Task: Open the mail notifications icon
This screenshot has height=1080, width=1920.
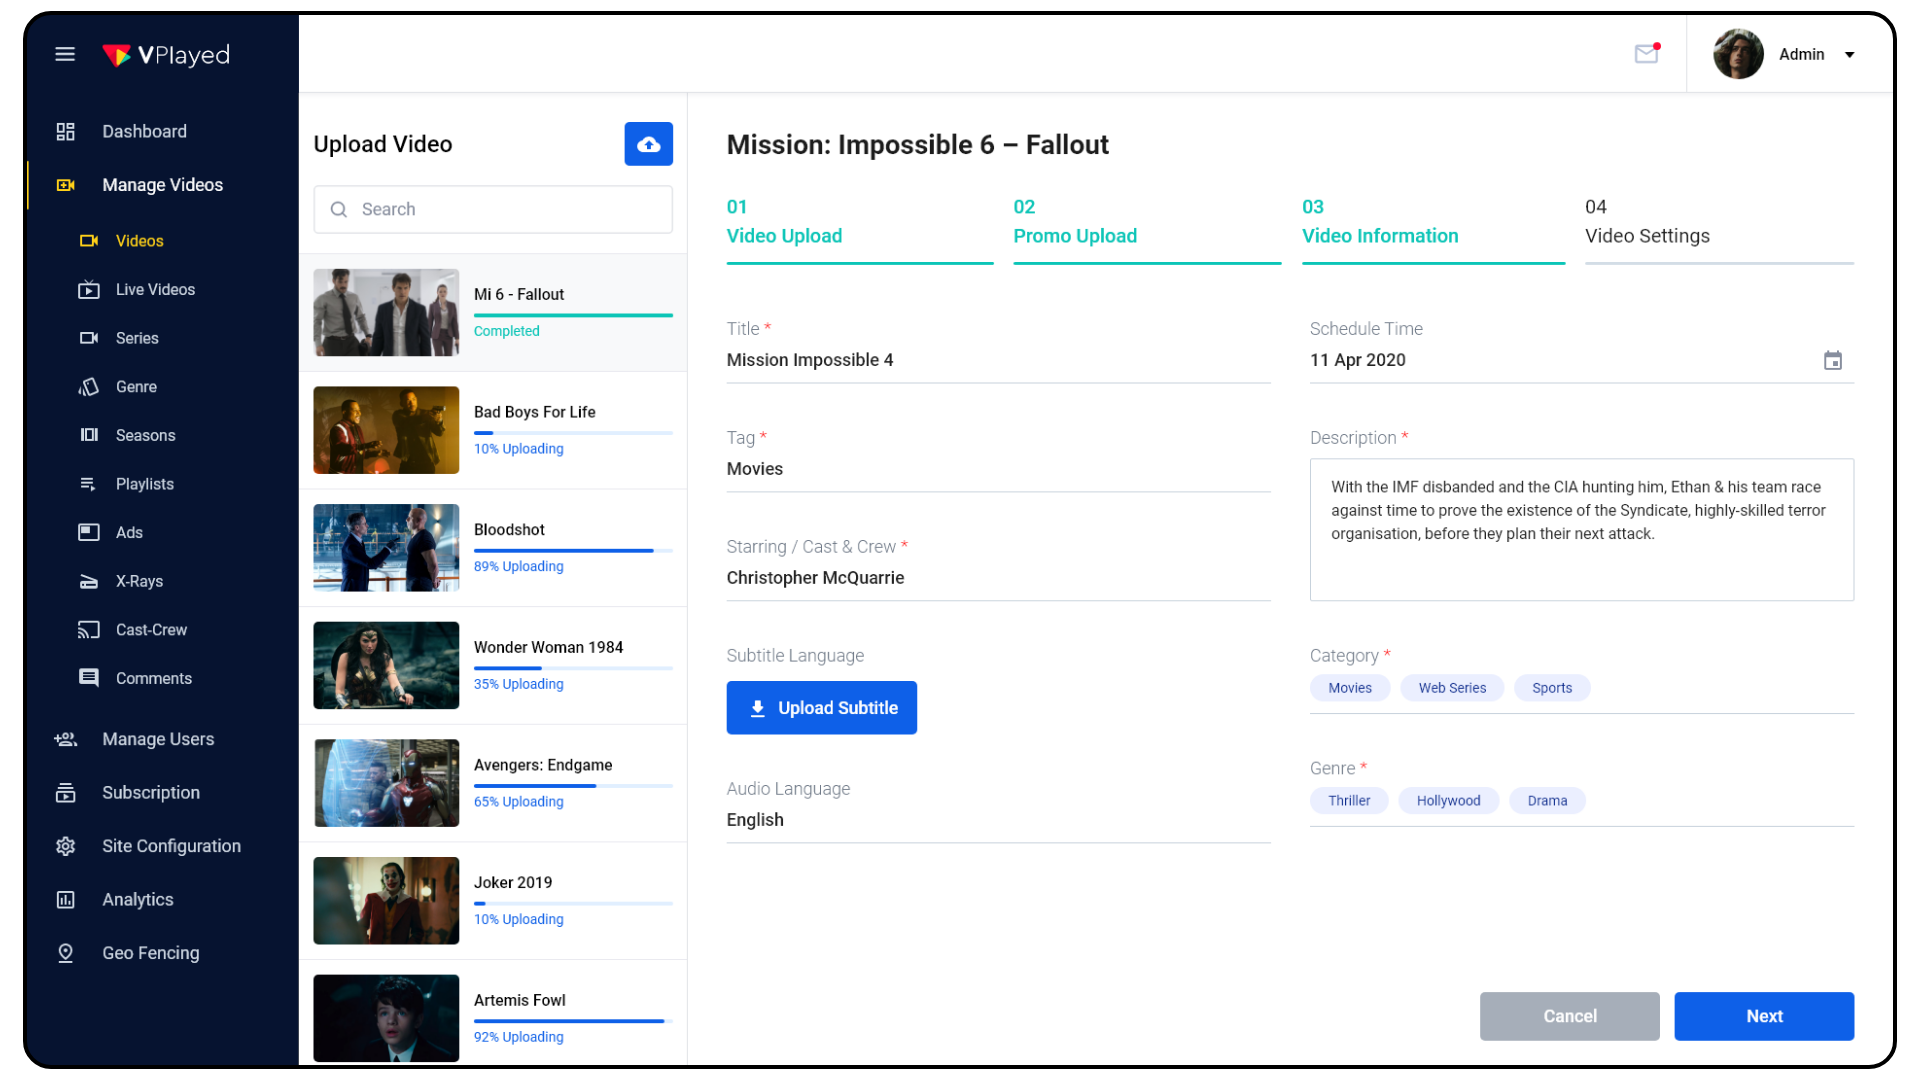Action: [x=1646, y=54]
